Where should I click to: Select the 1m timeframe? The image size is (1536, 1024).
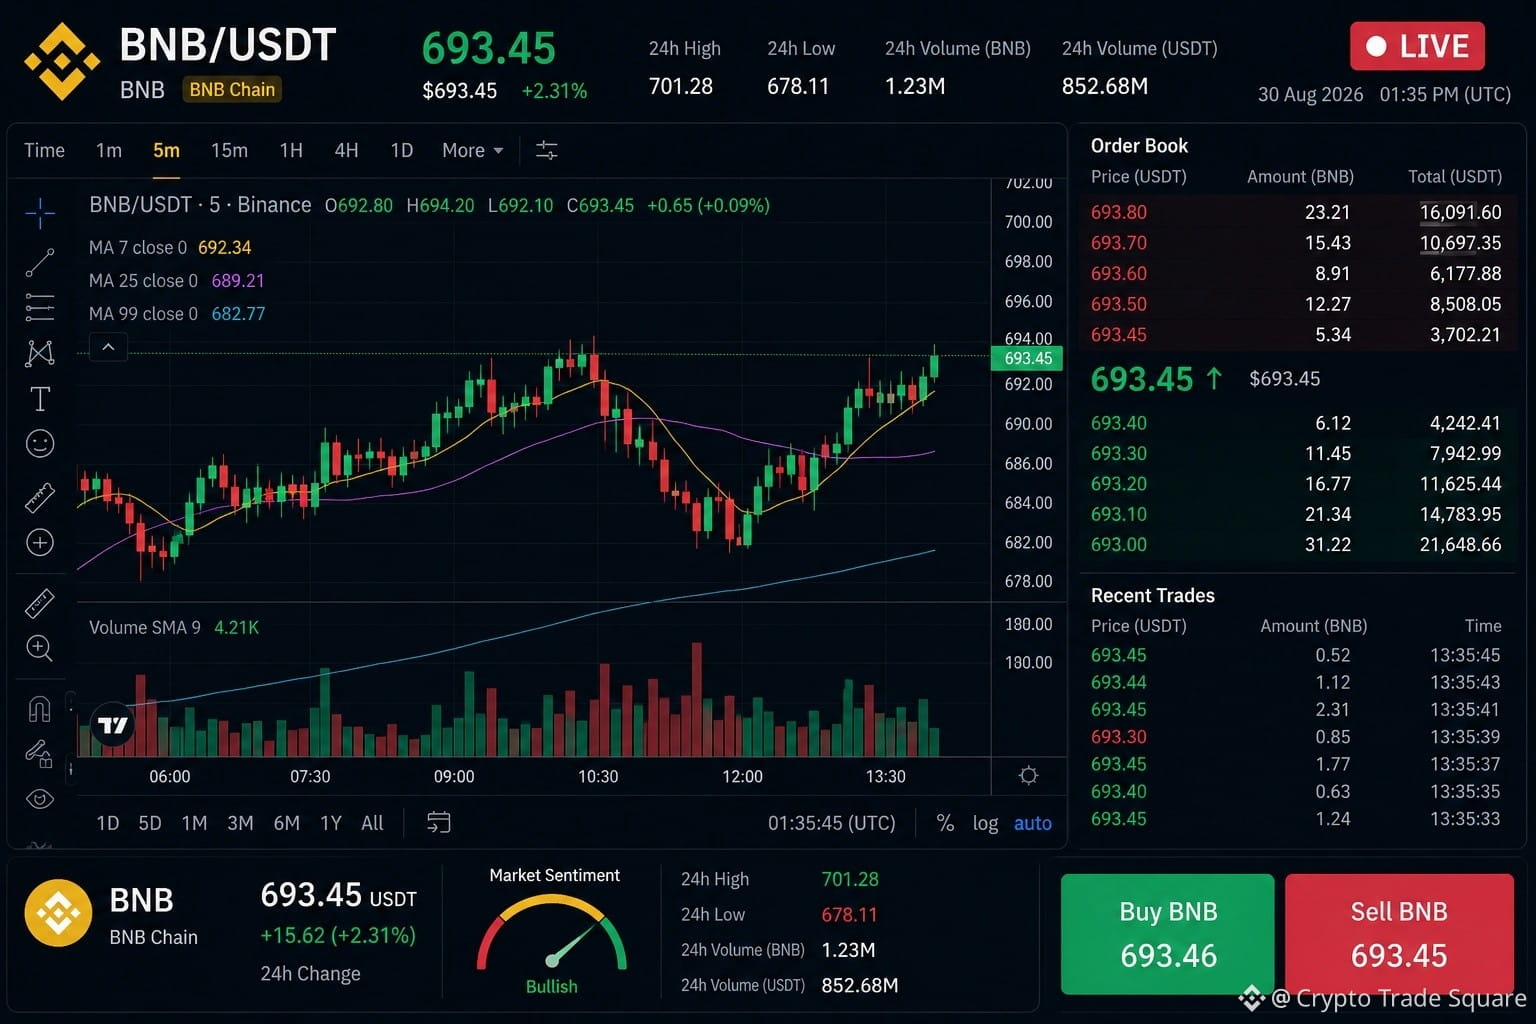pos(109,150)
